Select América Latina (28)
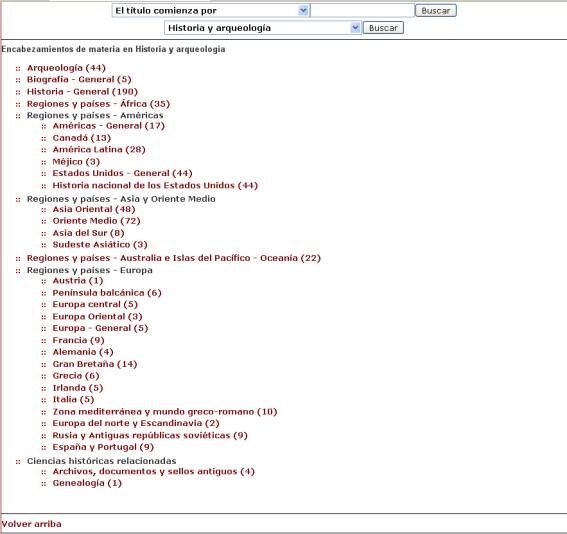567x534 pixels. tap(99, 150)
